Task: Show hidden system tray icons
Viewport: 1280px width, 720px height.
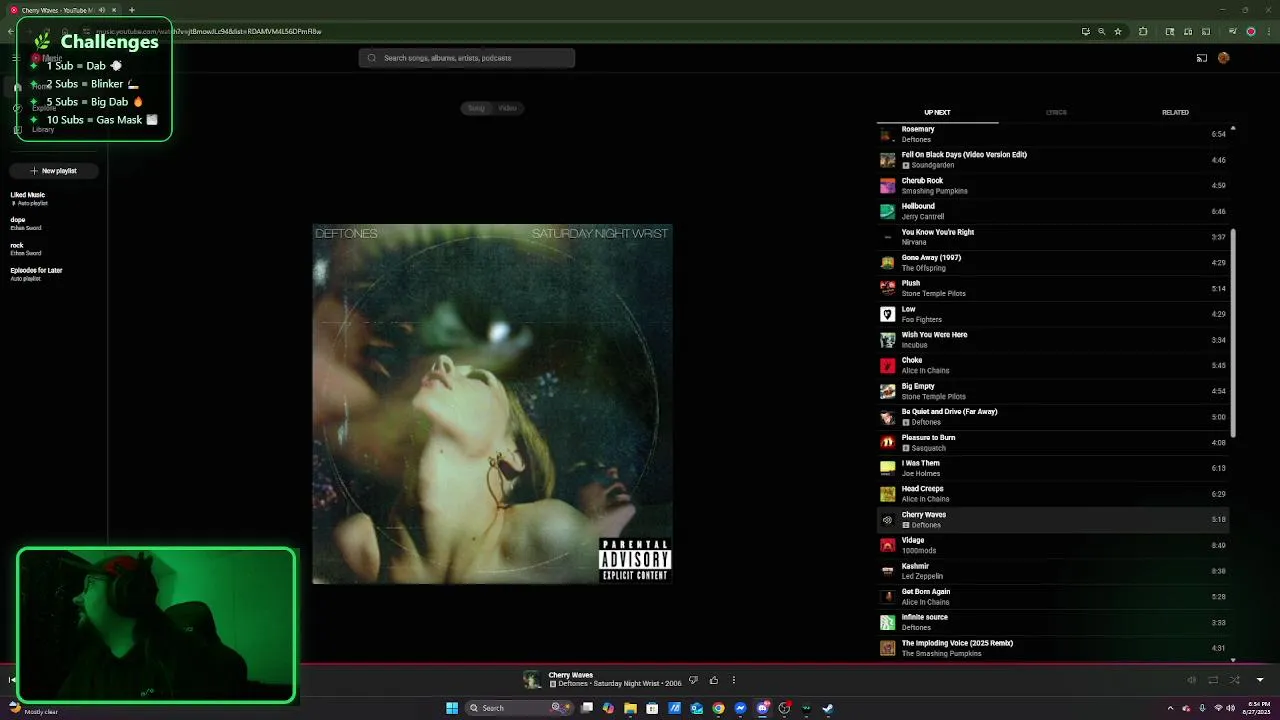Action: 1170,708
